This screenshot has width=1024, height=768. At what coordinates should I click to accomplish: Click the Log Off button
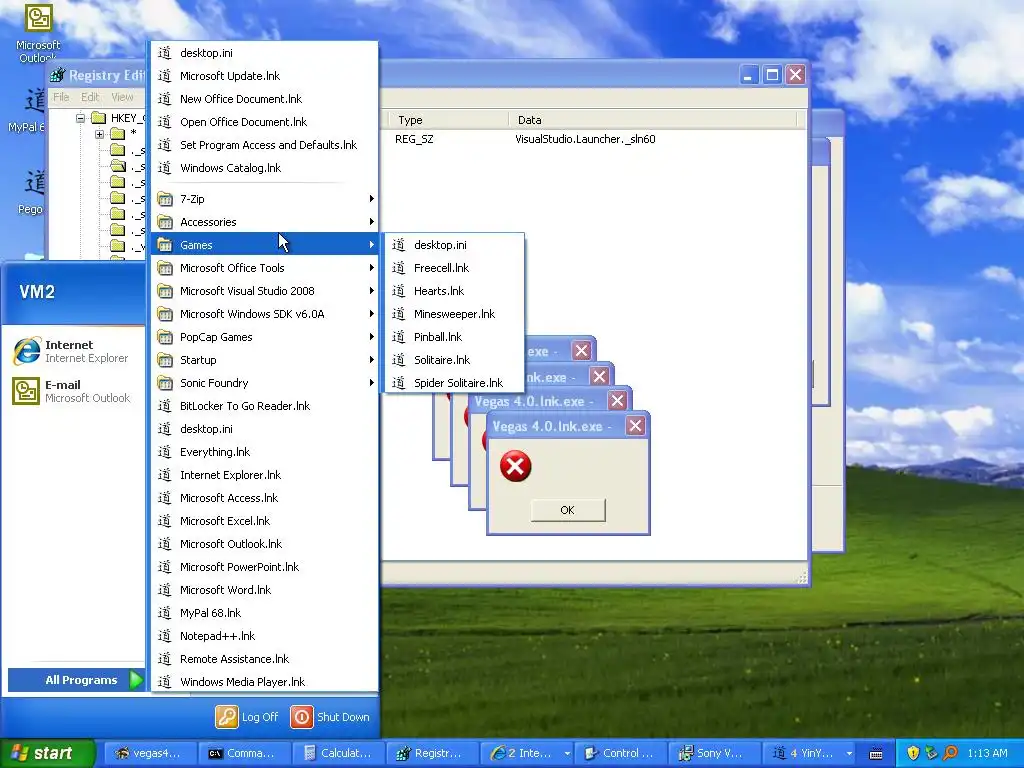(x=248, y=717)
